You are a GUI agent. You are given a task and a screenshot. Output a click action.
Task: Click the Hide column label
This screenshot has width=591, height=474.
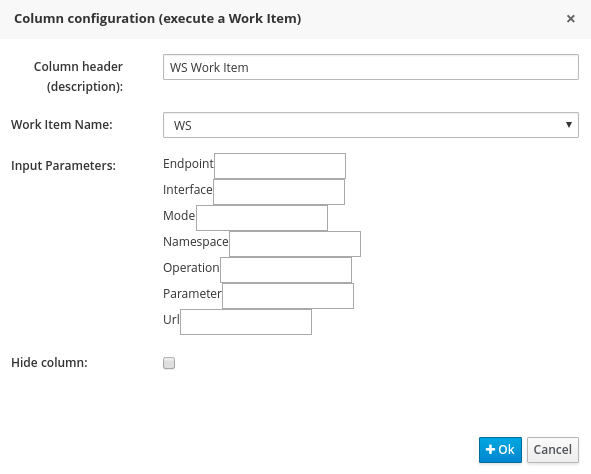[x=49, y=362]
